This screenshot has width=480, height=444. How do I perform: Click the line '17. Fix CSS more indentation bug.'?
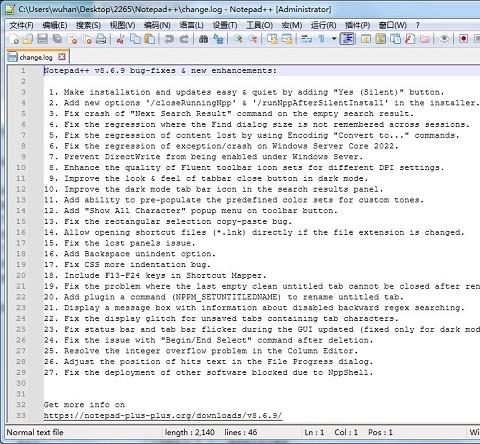click(x=127, y=265)
